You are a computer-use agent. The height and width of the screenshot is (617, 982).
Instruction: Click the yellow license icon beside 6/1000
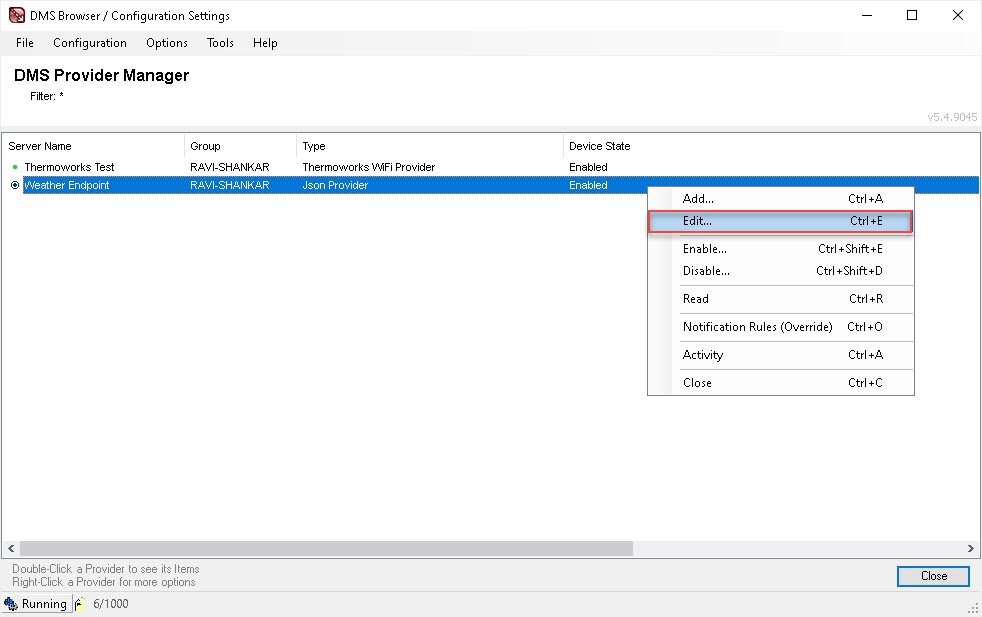(x=80, y=604)
